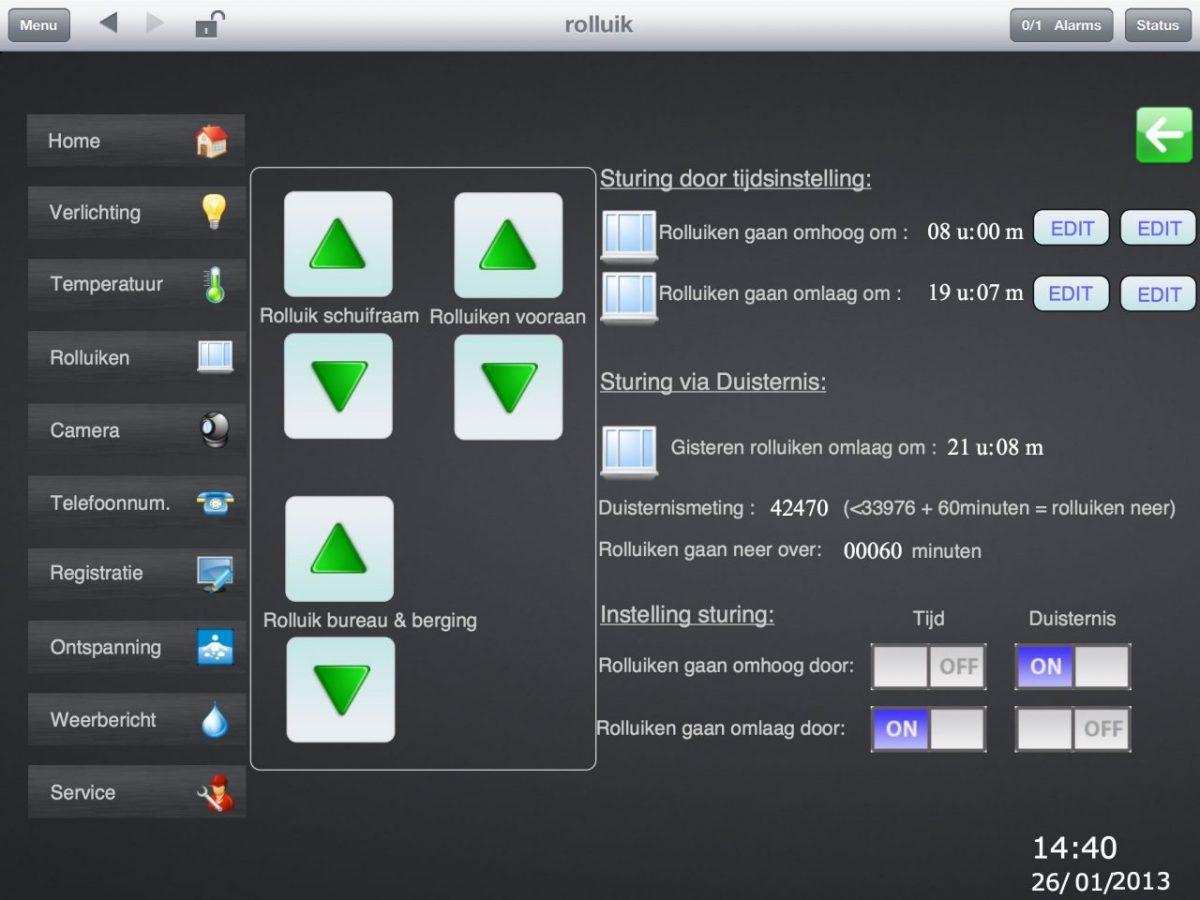Click the unlocked padlock icon
This screenshot has width=1200, height=900.
pyautogui.click(x=208, y=24)
